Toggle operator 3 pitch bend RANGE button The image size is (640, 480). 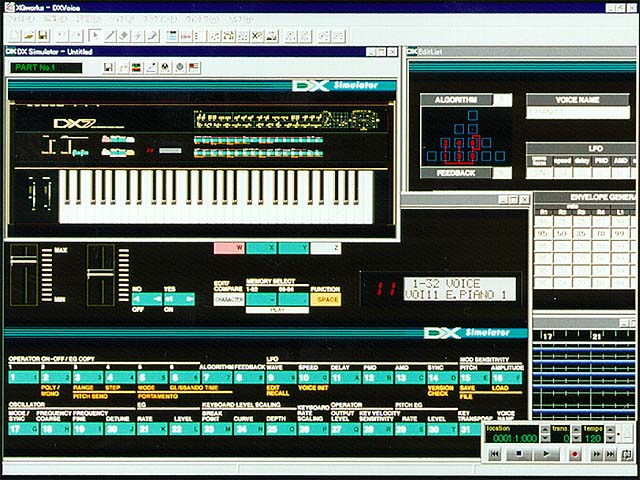pyautogui.click(x=88, y=377)
